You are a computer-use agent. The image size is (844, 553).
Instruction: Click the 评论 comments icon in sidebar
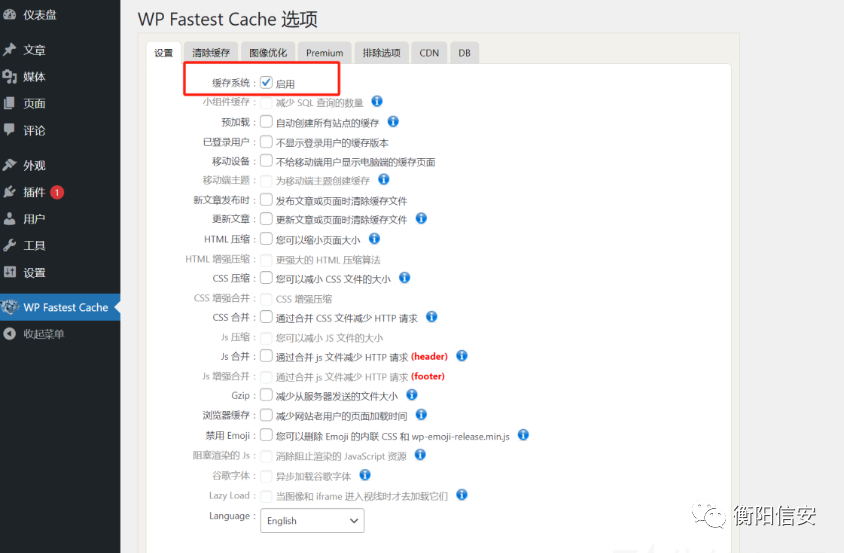(9, 130)
